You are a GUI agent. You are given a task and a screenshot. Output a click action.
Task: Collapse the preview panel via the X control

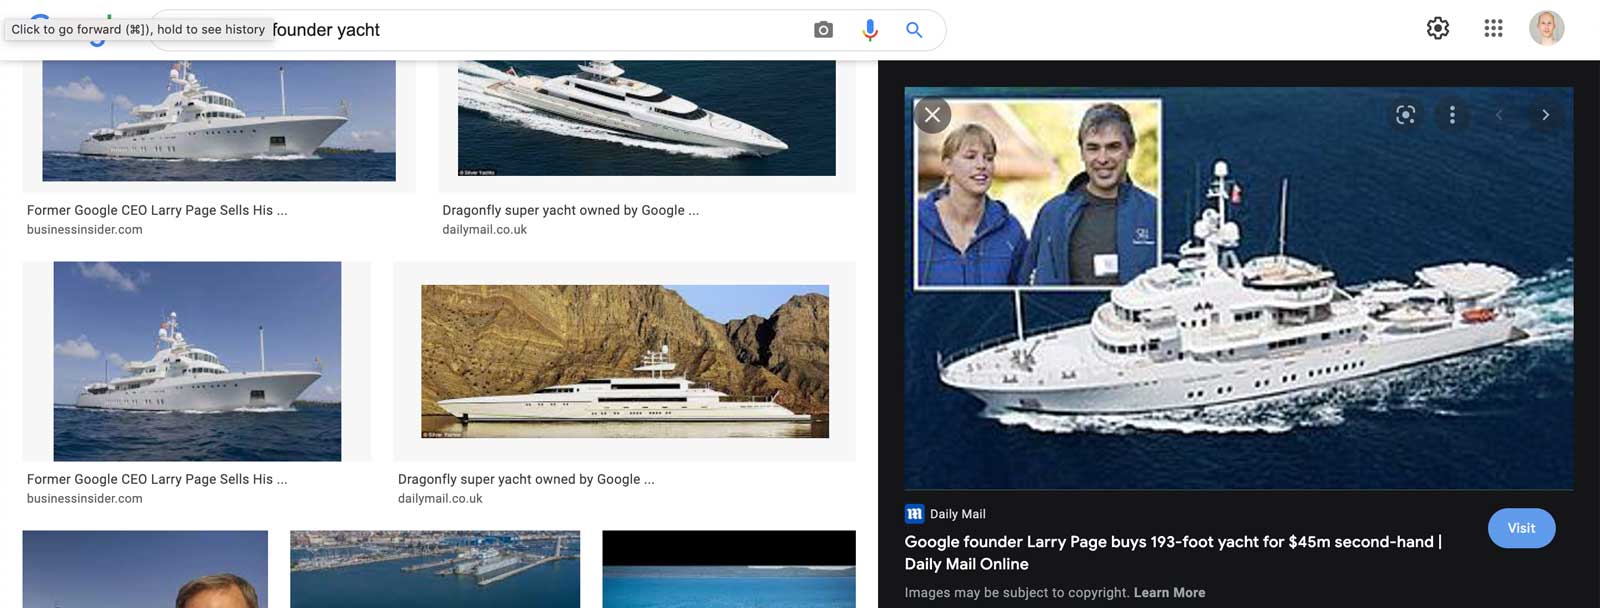pos(933,114)
